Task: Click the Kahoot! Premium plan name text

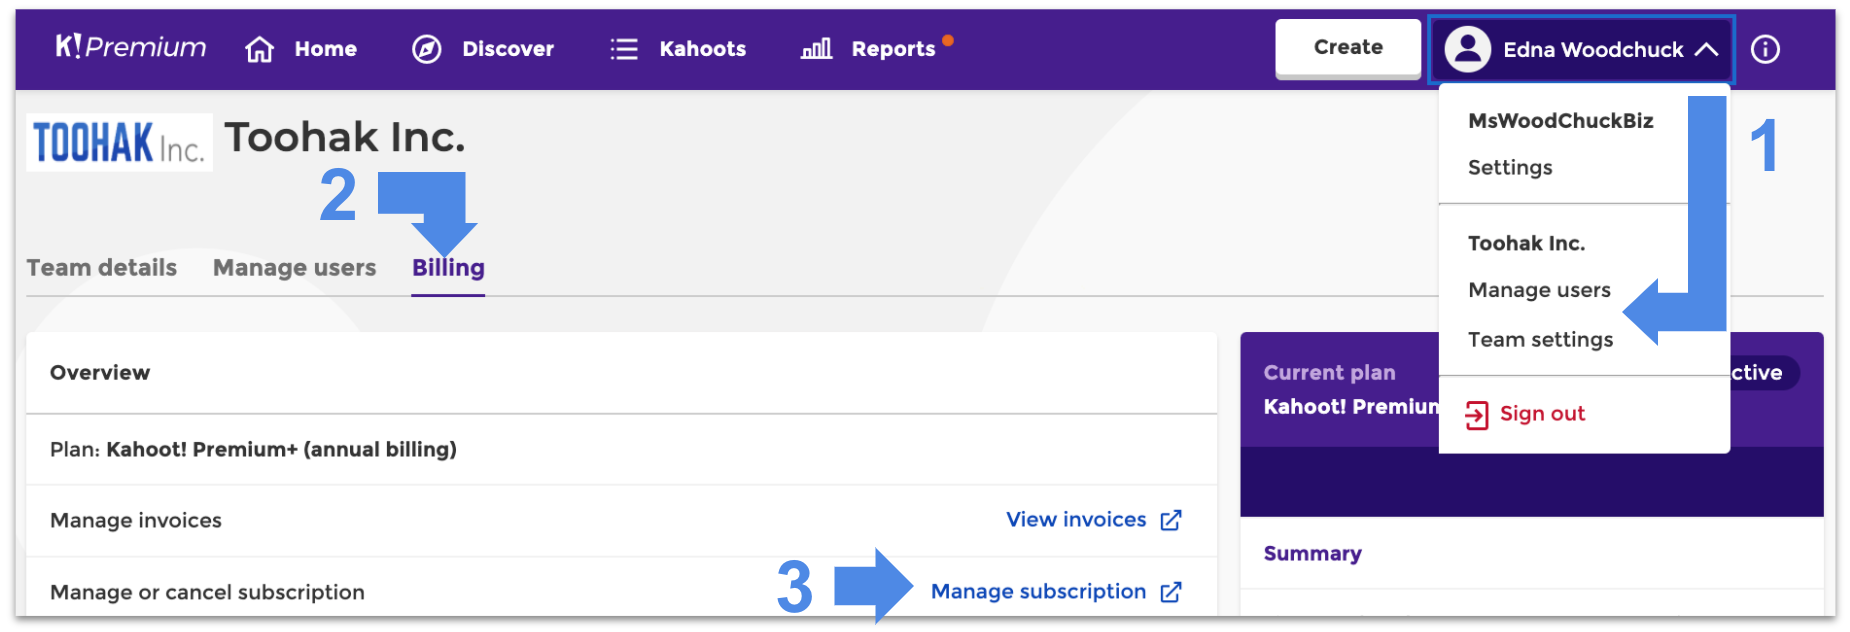Action: pos(1350,407)
